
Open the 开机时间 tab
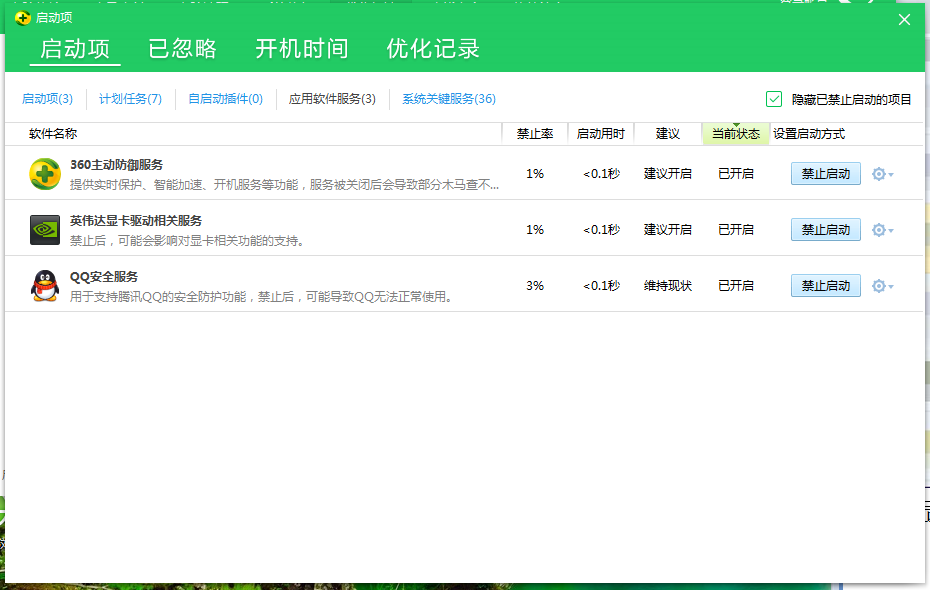(301, 49)
